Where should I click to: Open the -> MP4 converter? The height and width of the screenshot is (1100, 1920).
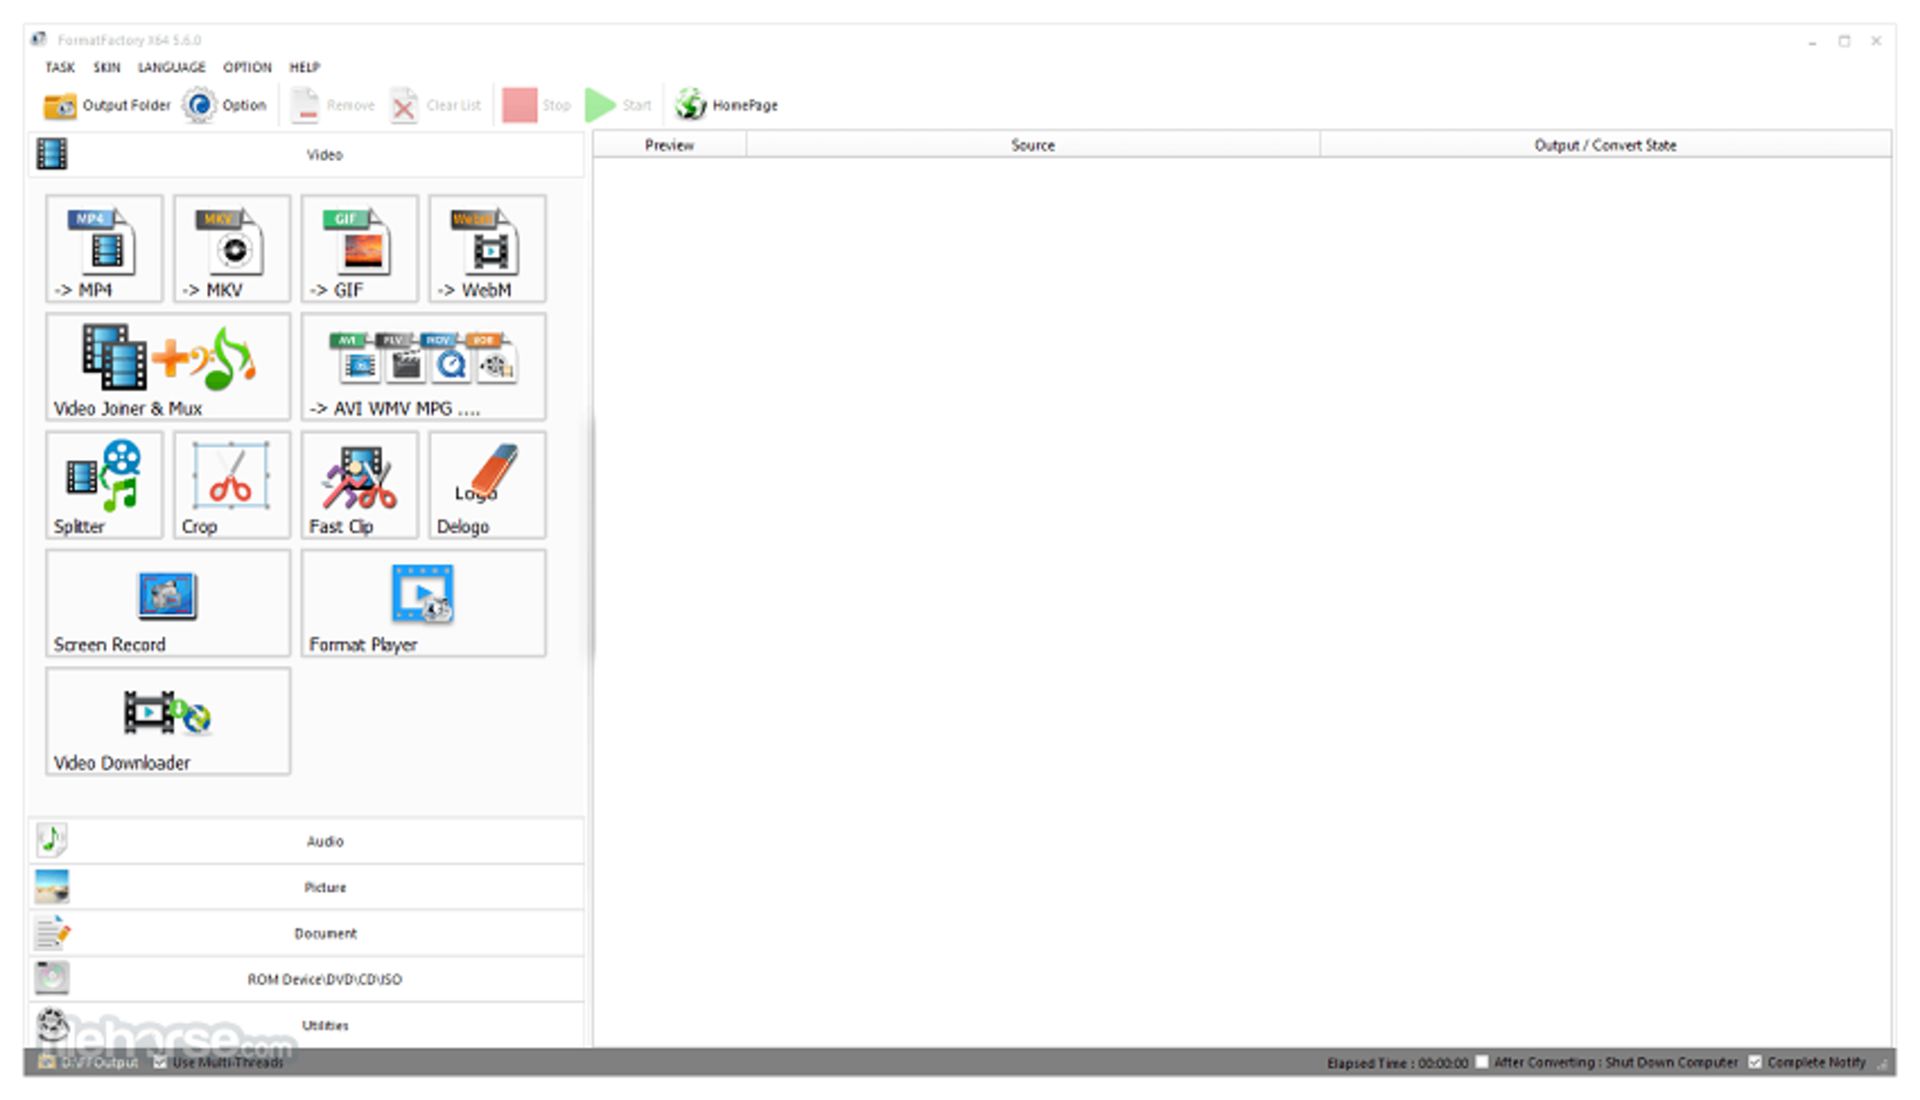click(x=104, y=248)
